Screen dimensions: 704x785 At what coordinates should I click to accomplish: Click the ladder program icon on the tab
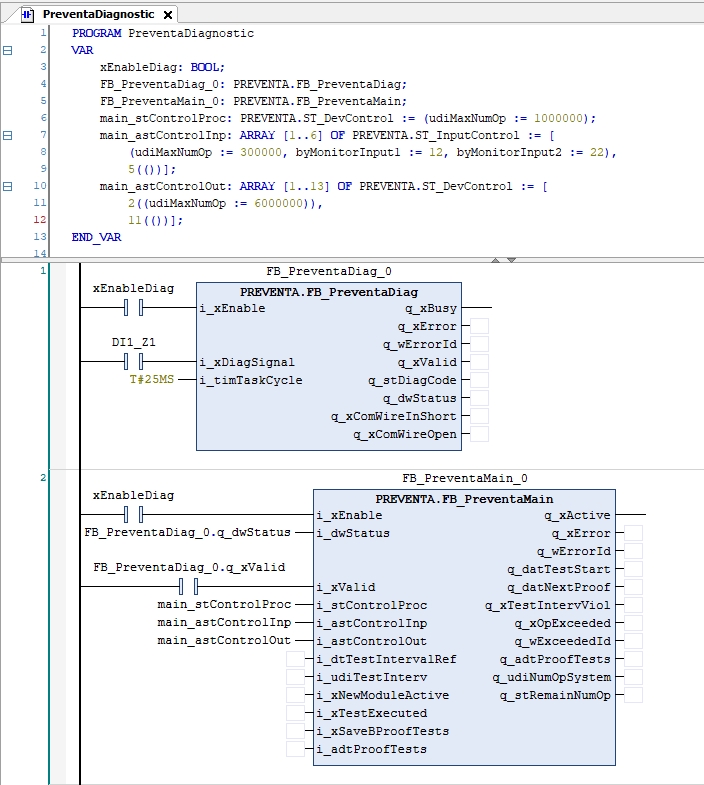27,15
